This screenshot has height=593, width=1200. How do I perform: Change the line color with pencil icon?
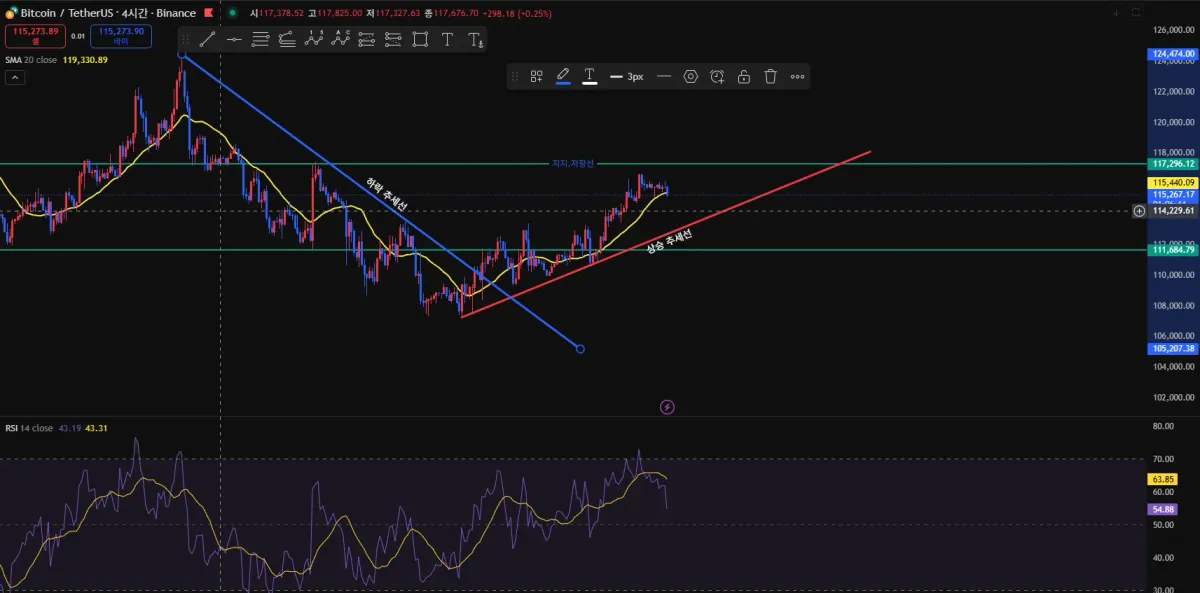(x=563, y=76)
